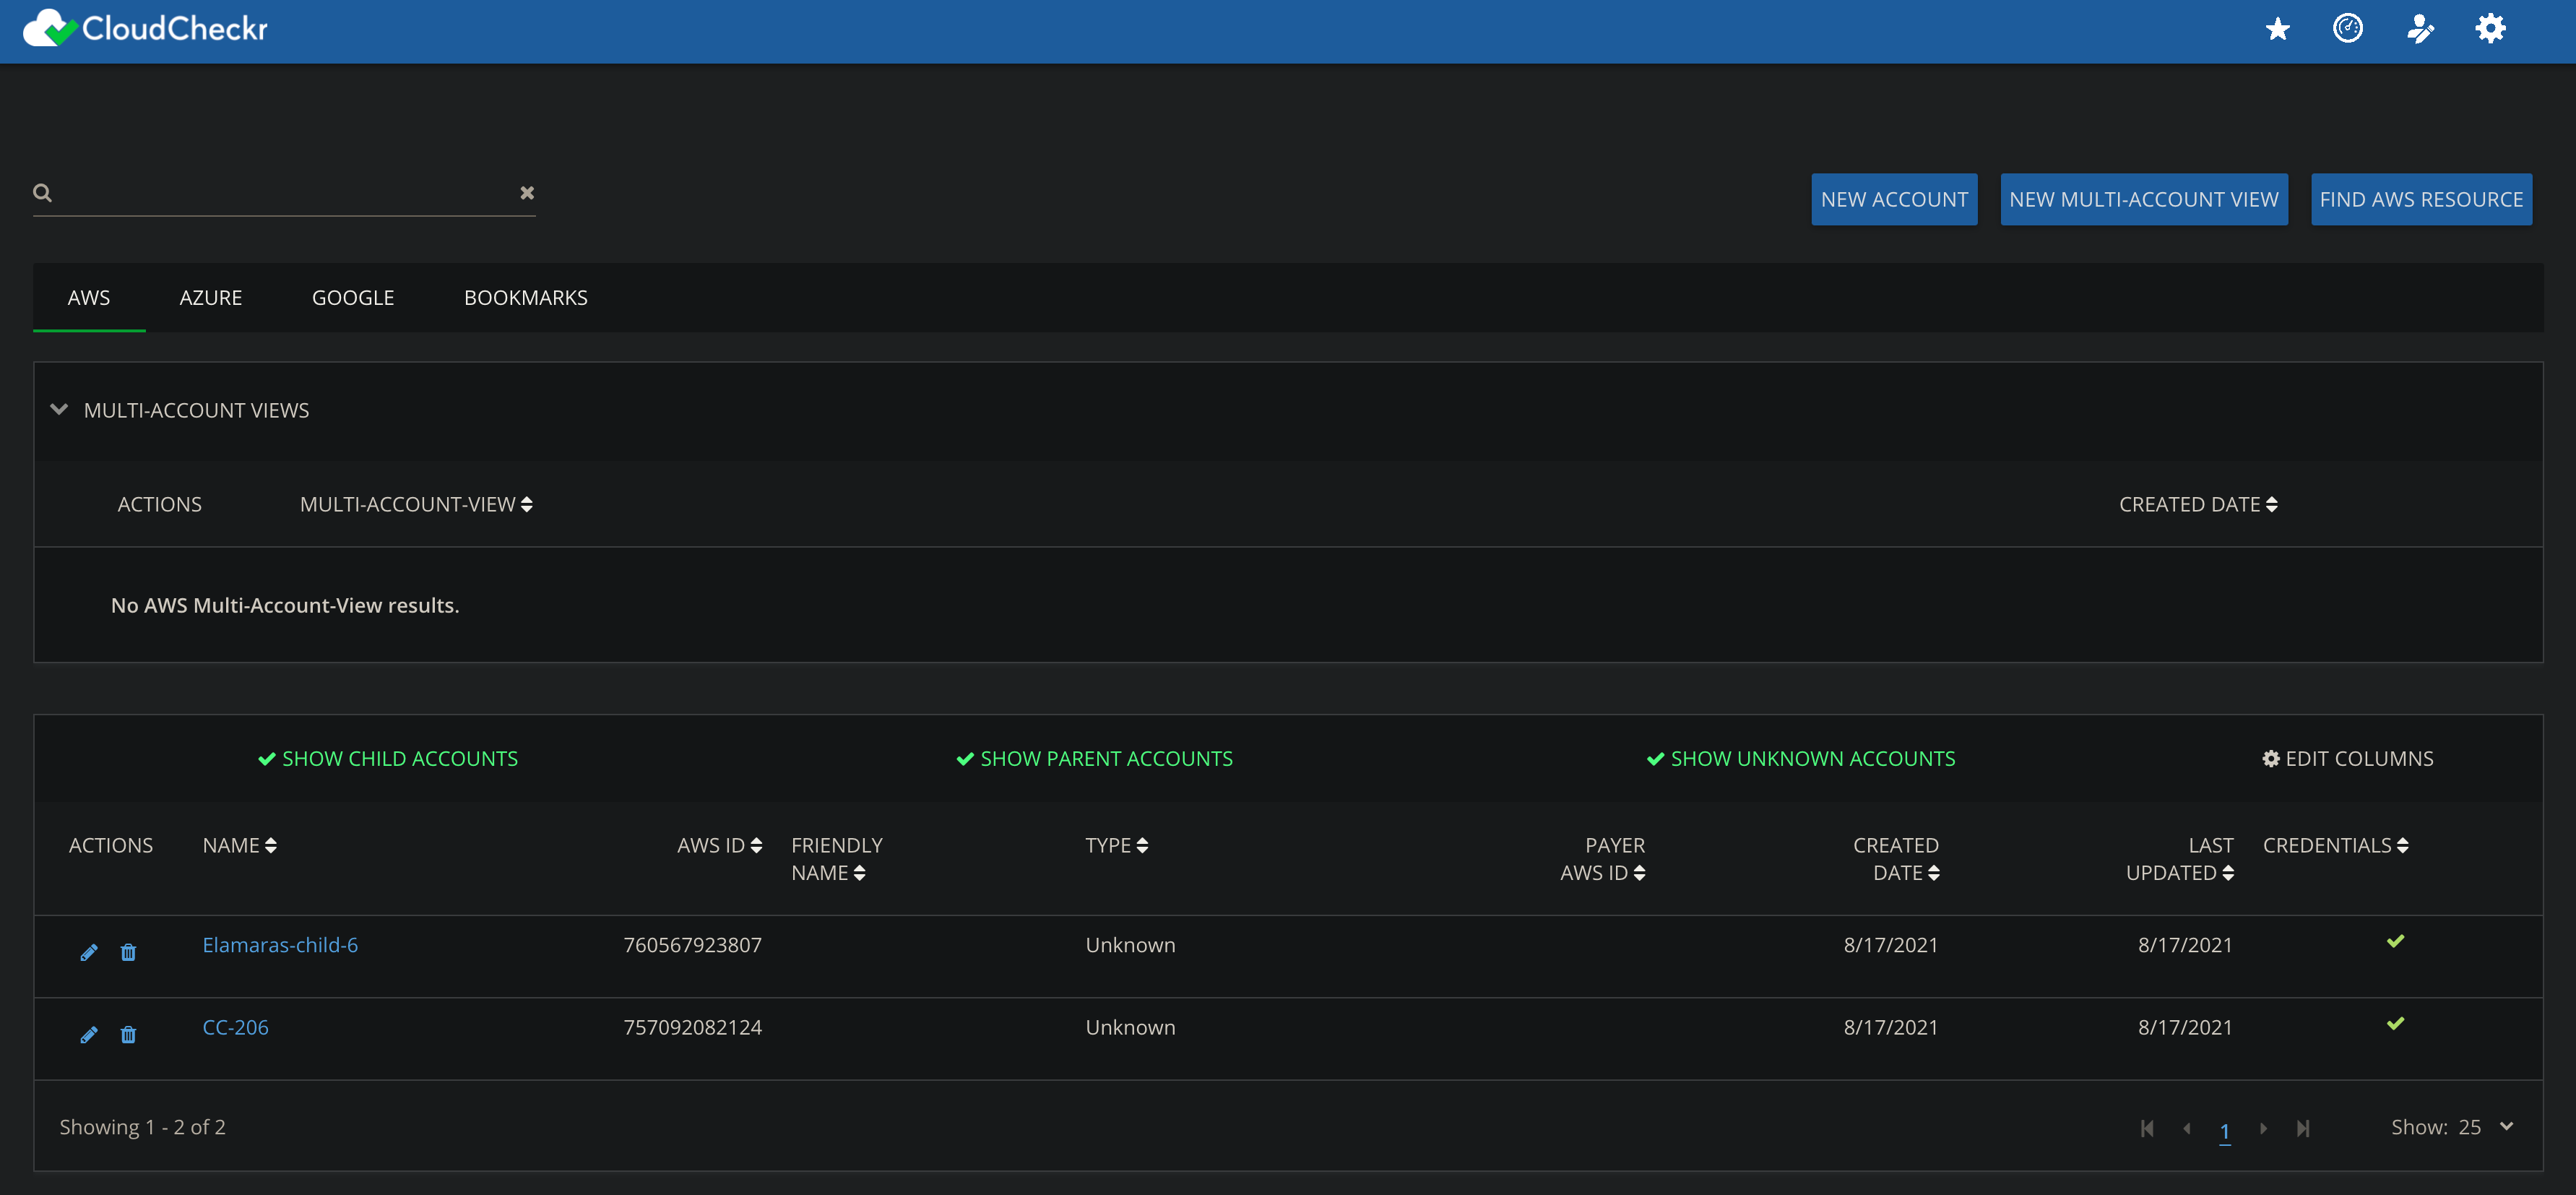The height and width of the screenshot is (1195, 2576).
Task: Open the Elamaras-child-6 account link
Action: tap(280, 944)
